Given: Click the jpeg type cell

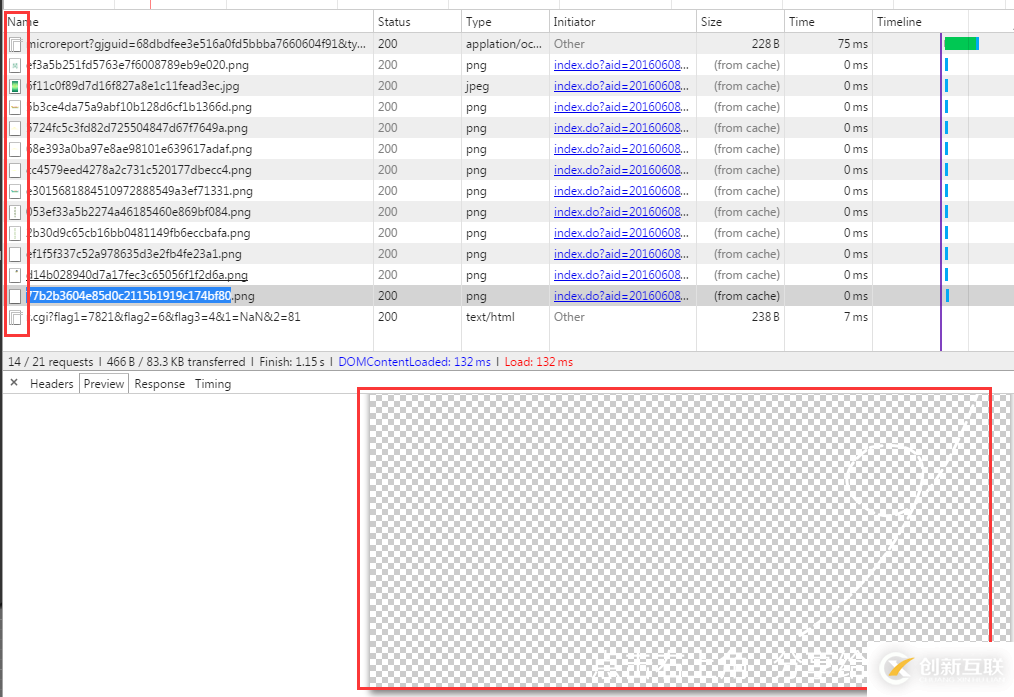Looking at the screenshot, I should 477,87.
